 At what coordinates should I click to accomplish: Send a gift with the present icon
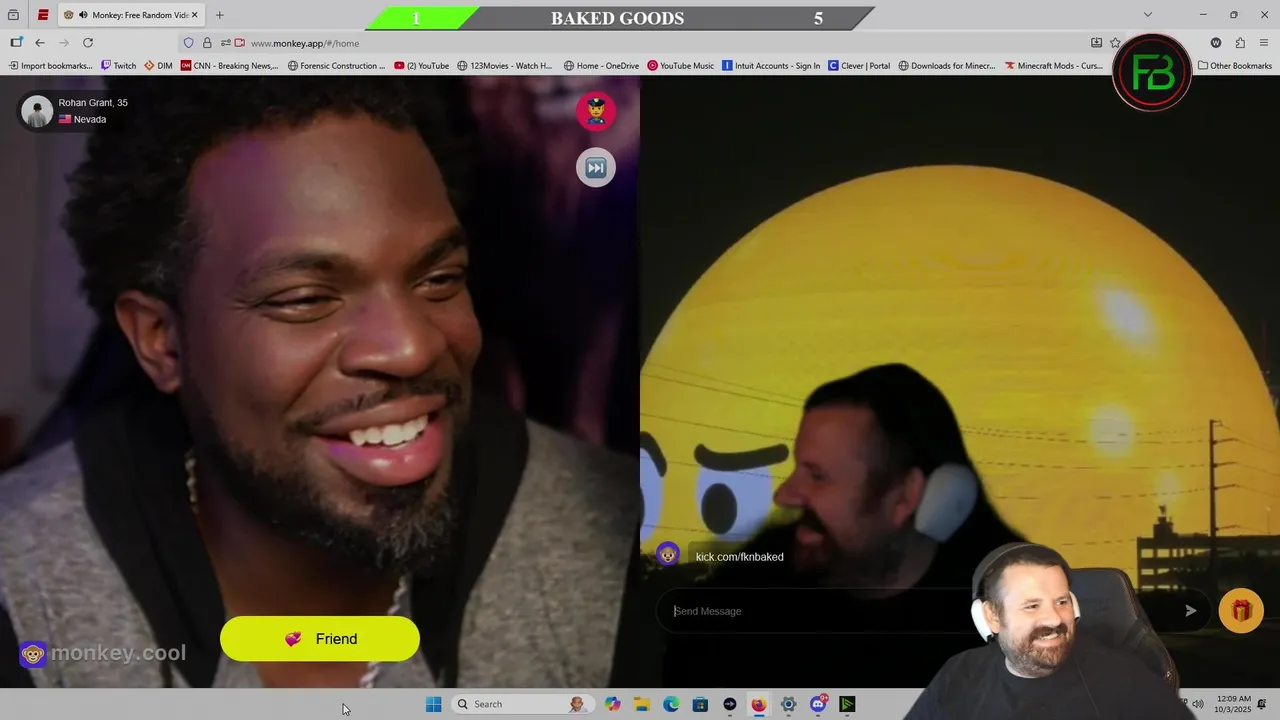(1241, 611)
